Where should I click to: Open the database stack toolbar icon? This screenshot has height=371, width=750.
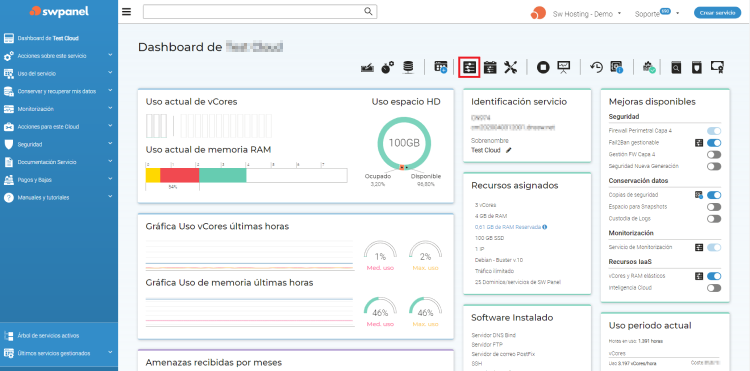408,67
